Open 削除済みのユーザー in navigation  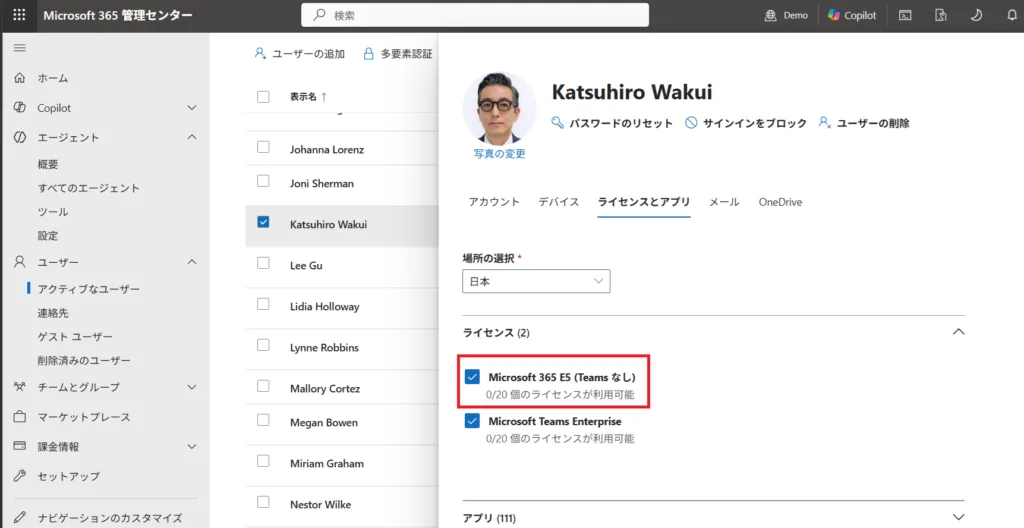click(84, 360)
